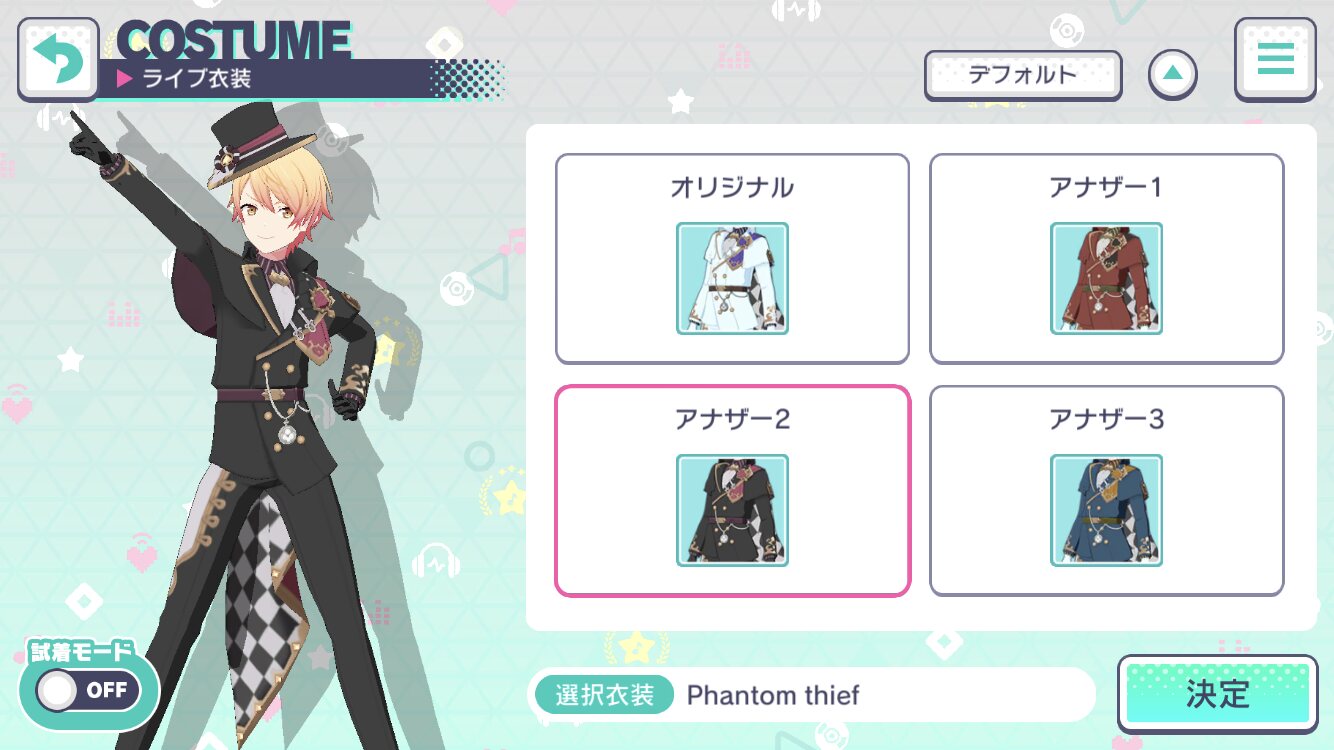The width and height of the screenshot is (1334, 750).
Task: Choose the アナザー1 costume card
Action: (x=1106, y=259)
